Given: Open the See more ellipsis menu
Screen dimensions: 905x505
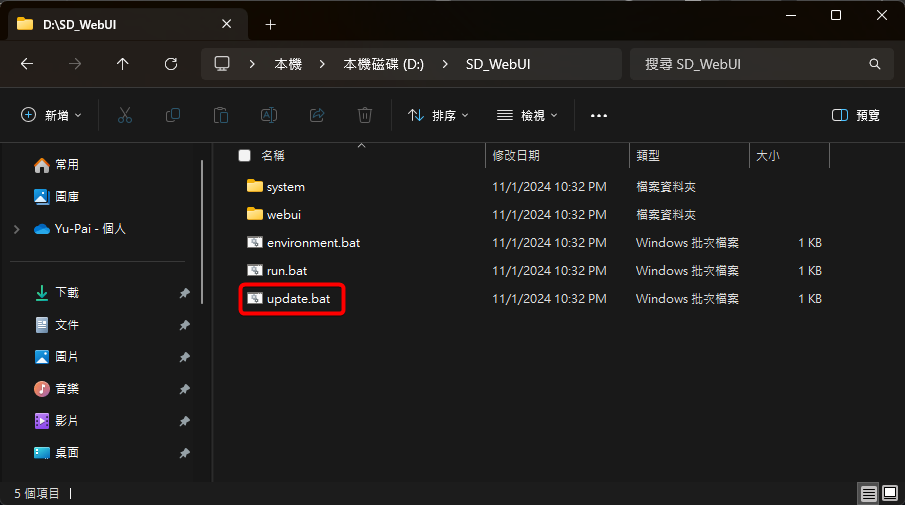Looking at the screenshot, I should tap(599, 115).
